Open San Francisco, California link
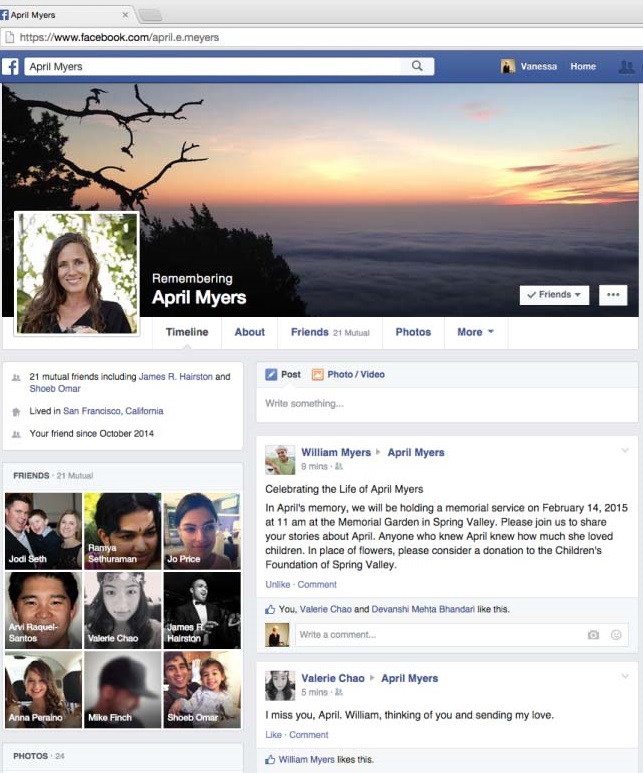Viewport: 643px width, 773px height. (113, 411)
